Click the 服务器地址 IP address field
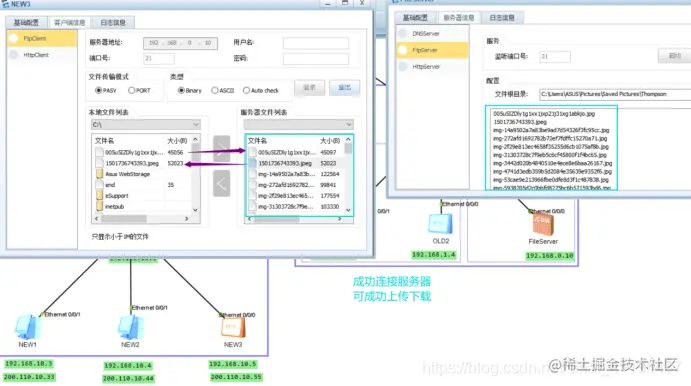This screenshot has width=691, height=386. (180, 43)
